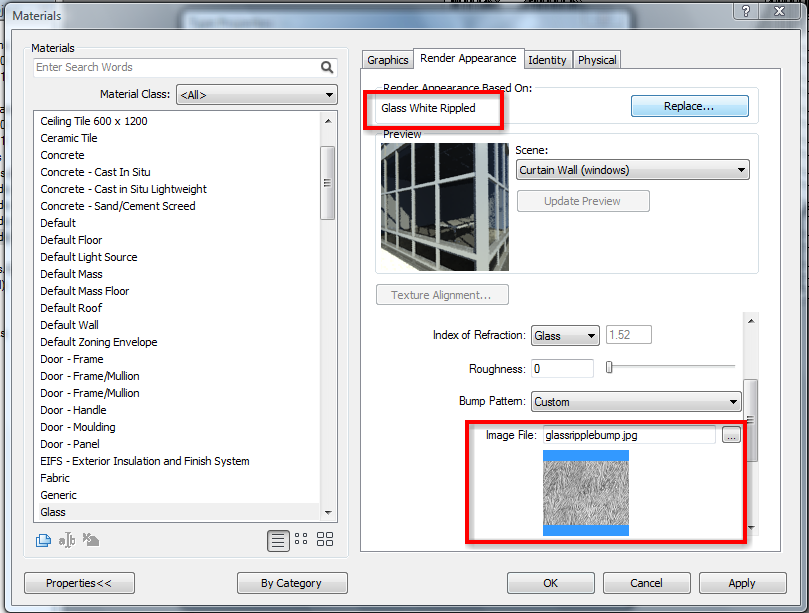Select Generic material
Screen dimensions: 809x613
[x=58, y=495]
